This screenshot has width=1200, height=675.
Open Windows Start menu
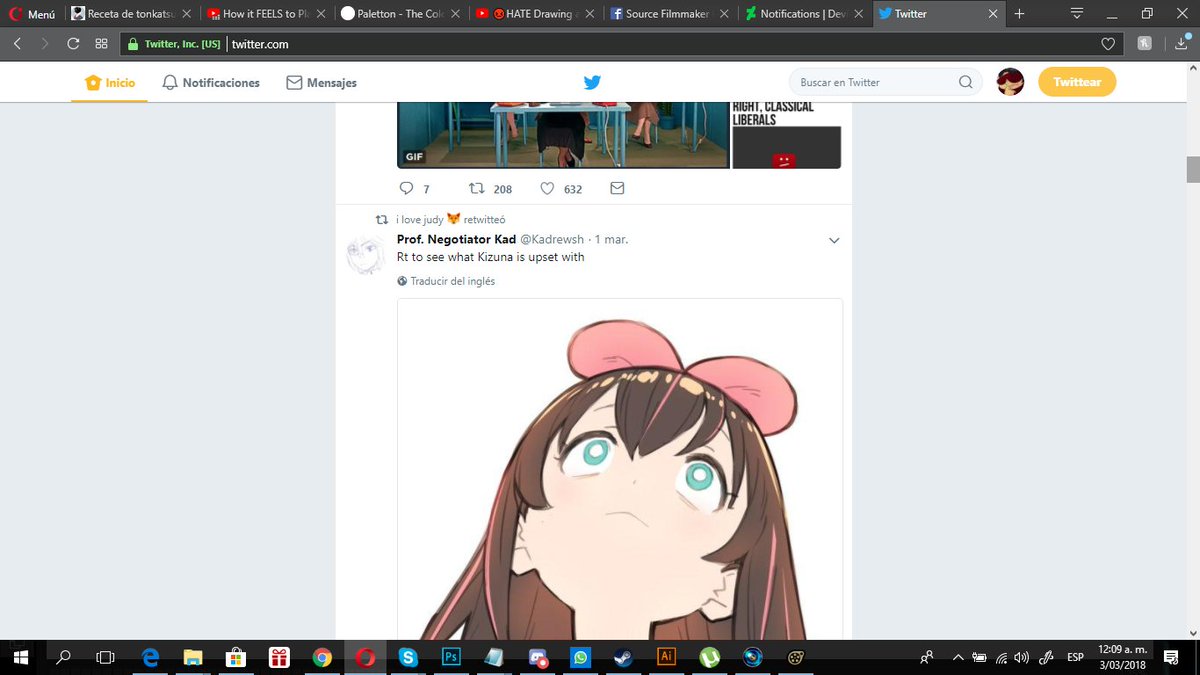[22, 657]
